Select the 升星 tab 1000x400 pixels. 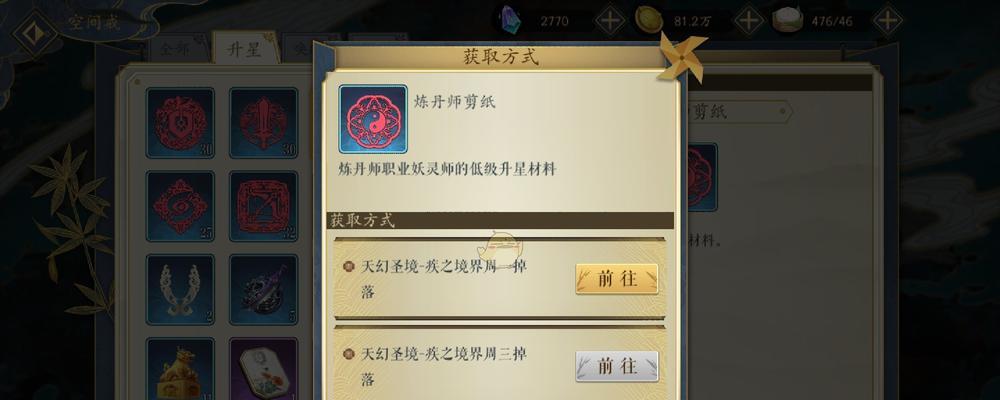pos(245,48)
